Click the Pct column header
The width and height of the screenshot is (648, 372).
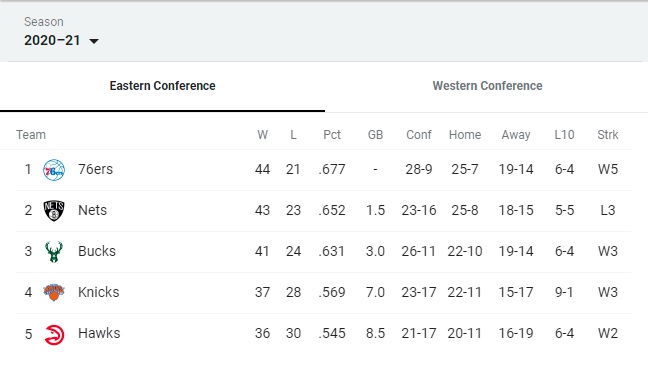coord(332,135)
